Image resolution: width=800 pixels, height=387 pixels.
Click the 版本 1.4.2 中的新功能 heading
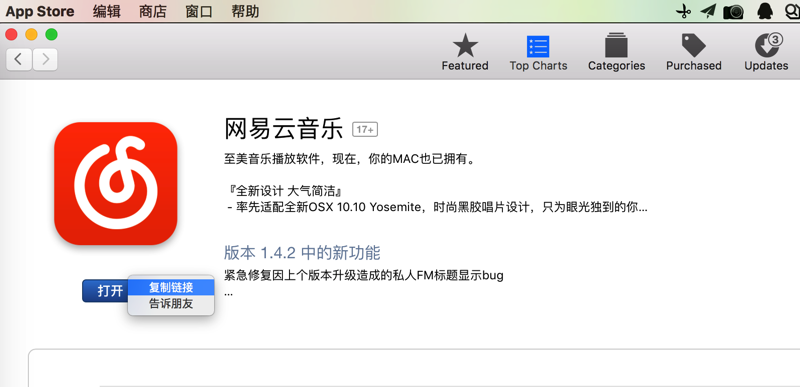pos(302,252)
